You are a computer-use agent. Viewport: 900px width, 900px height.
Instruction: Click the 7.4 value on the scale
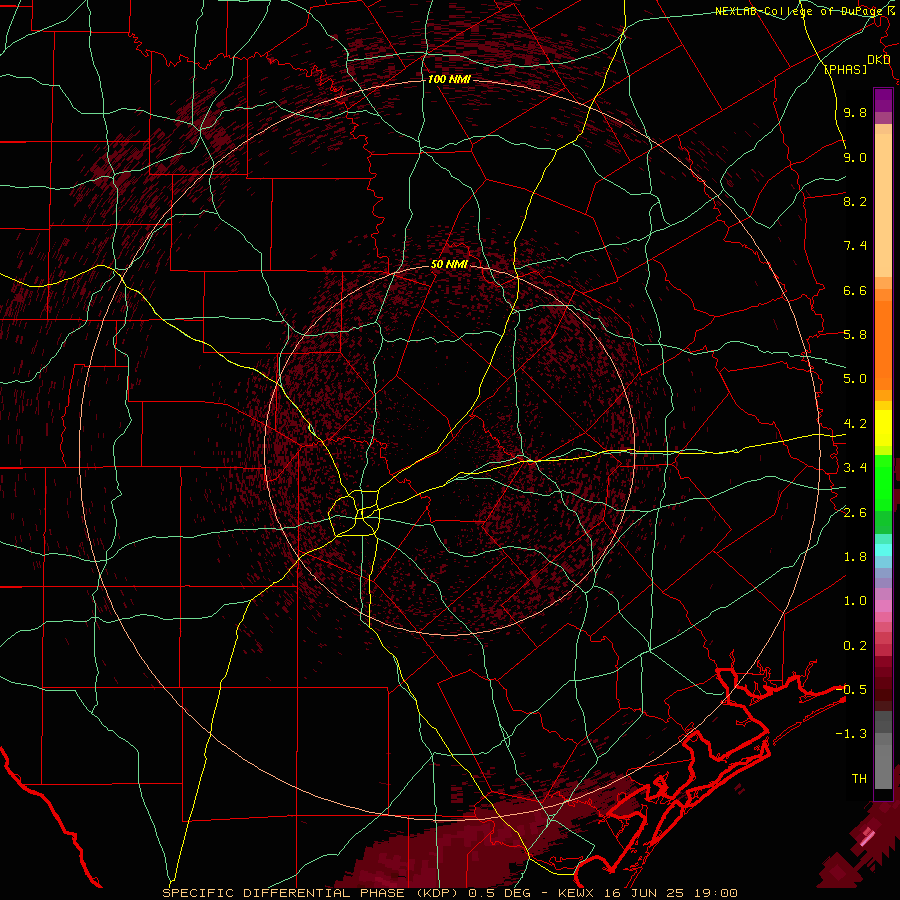point(855,246)
